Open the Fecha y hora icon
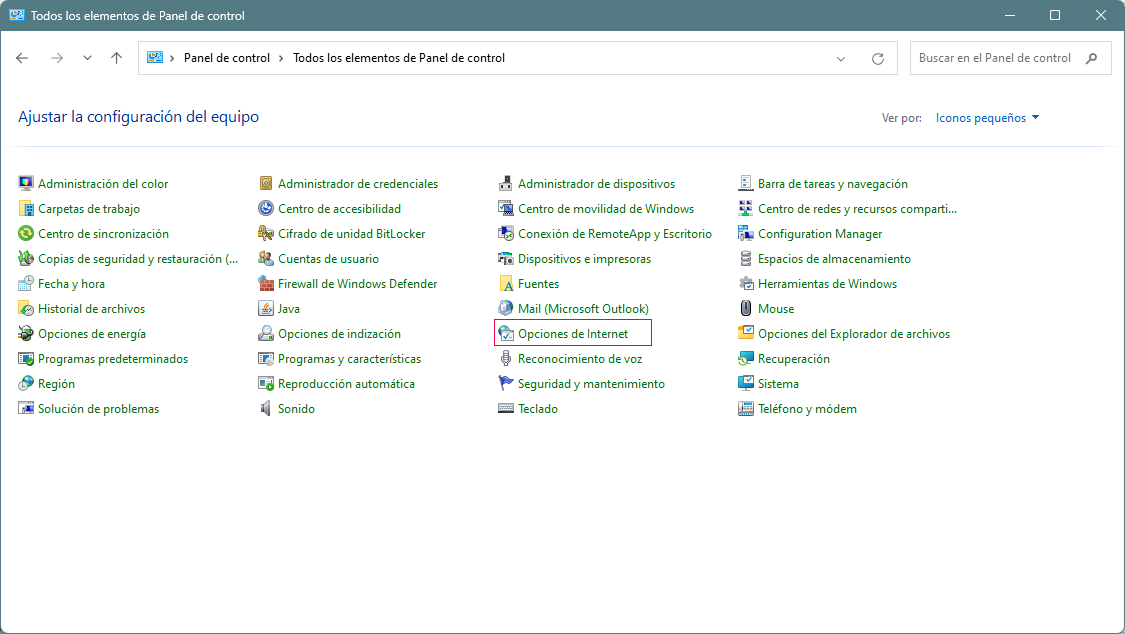1125x634 pixels. tap(70, 283)
